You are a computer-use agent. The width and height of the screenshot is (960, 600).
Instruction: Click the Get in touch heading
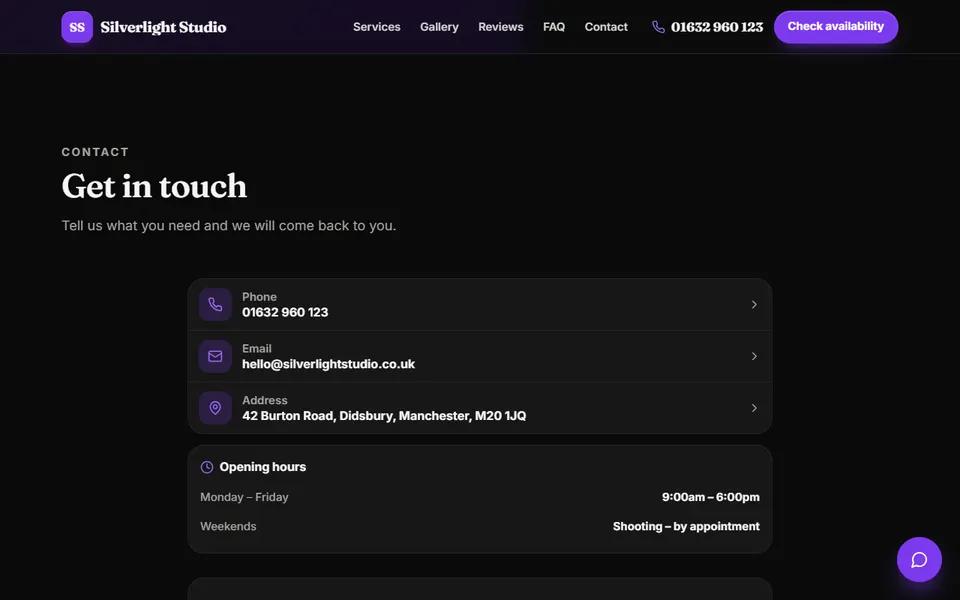coord(154,186)
